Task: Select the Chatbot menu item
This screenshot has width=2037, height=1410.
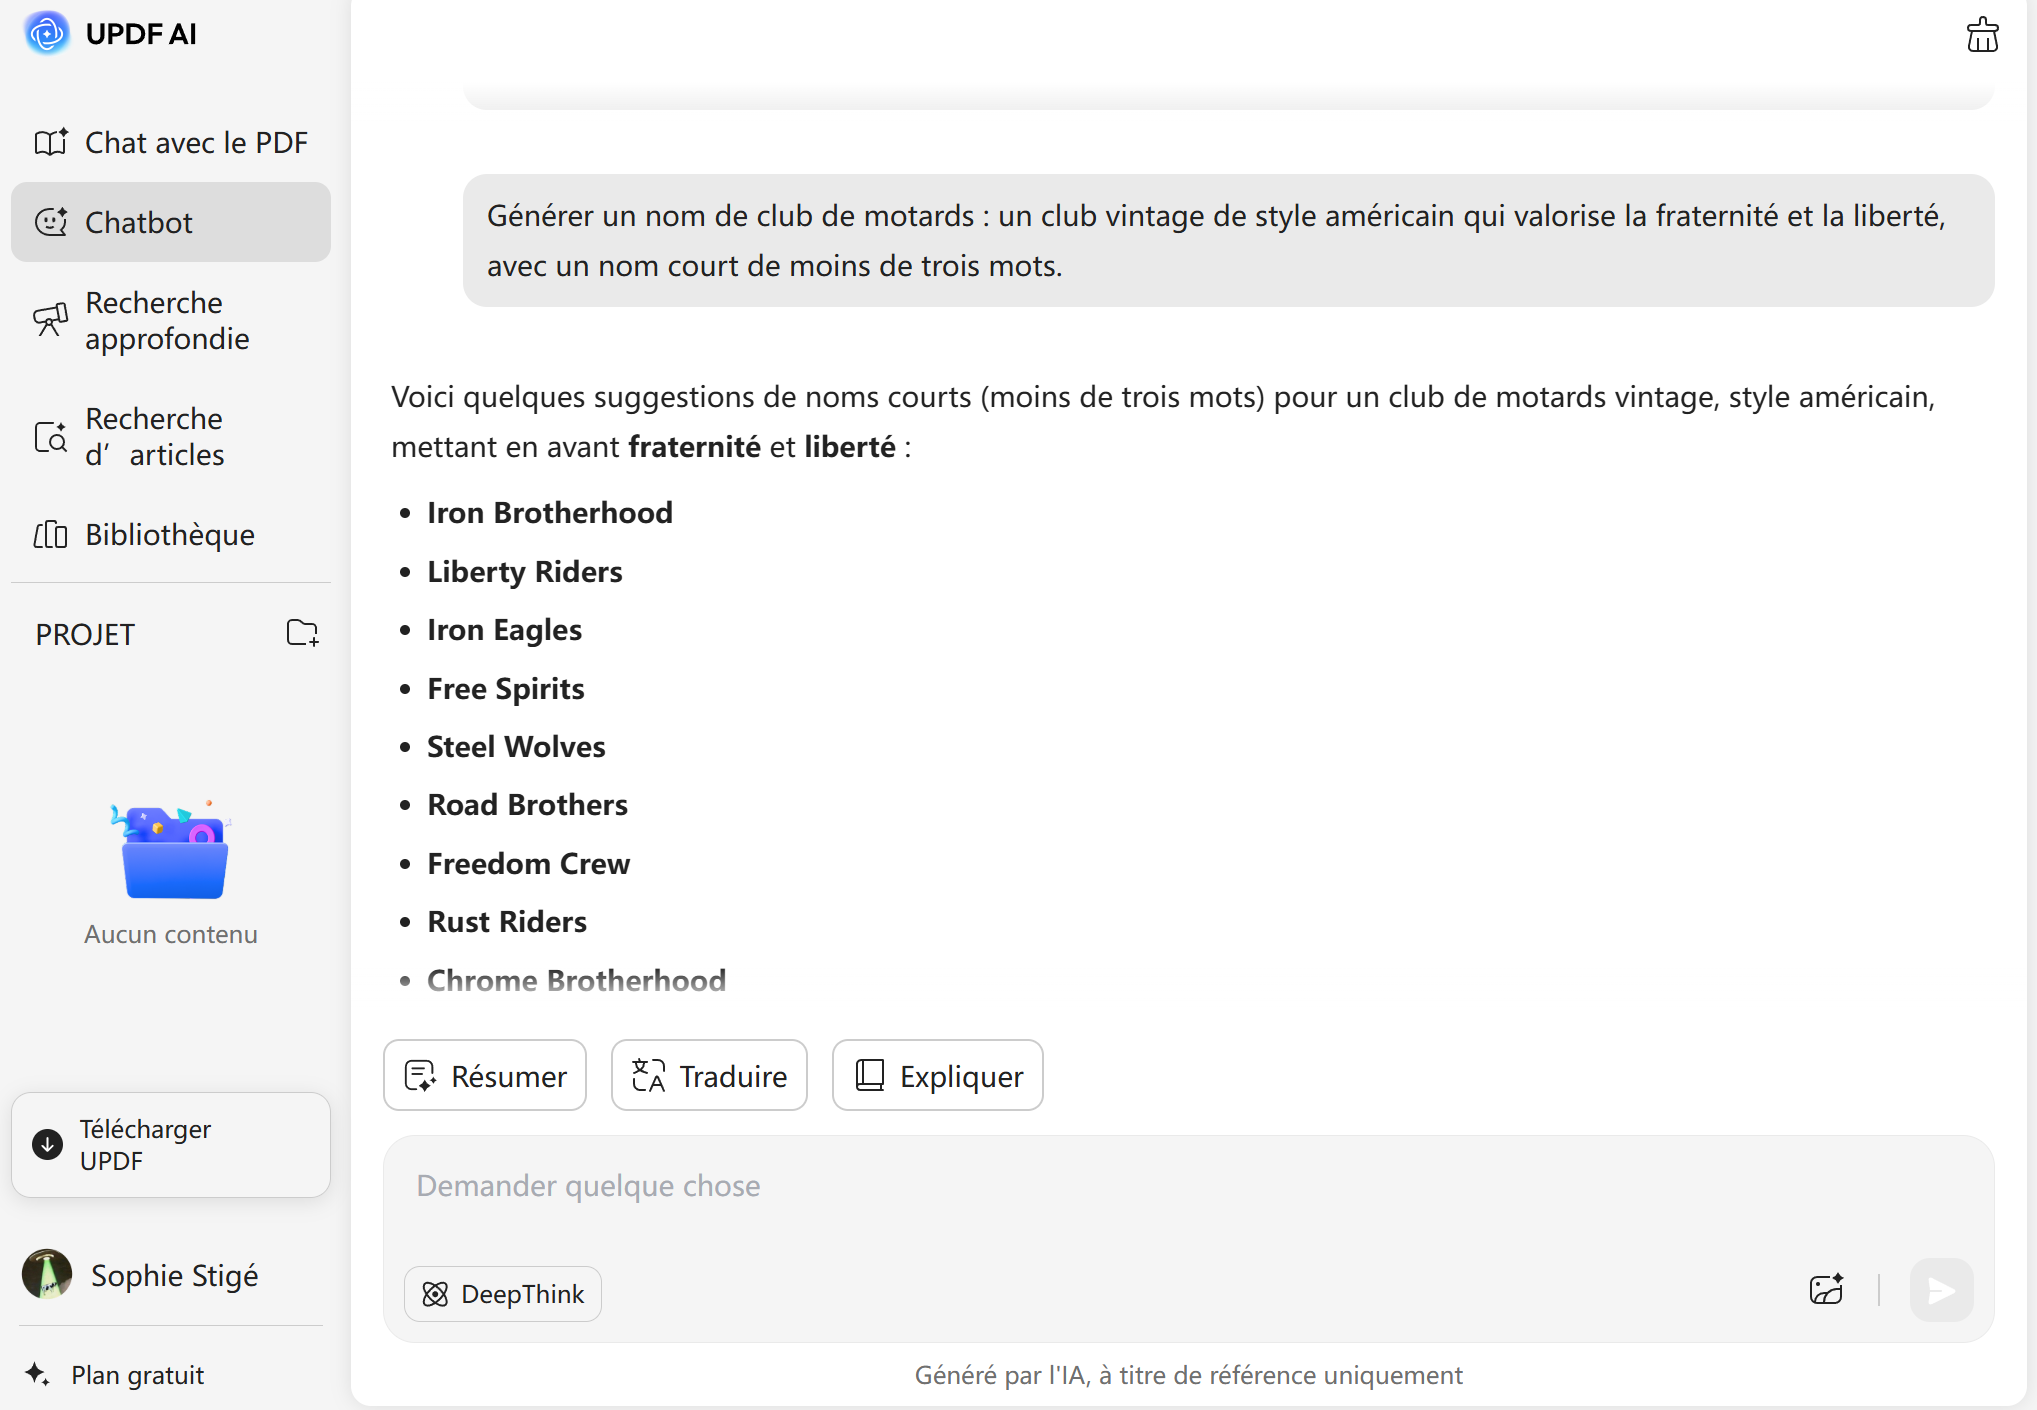Action: pyautogui.click(x=171, y=222)
